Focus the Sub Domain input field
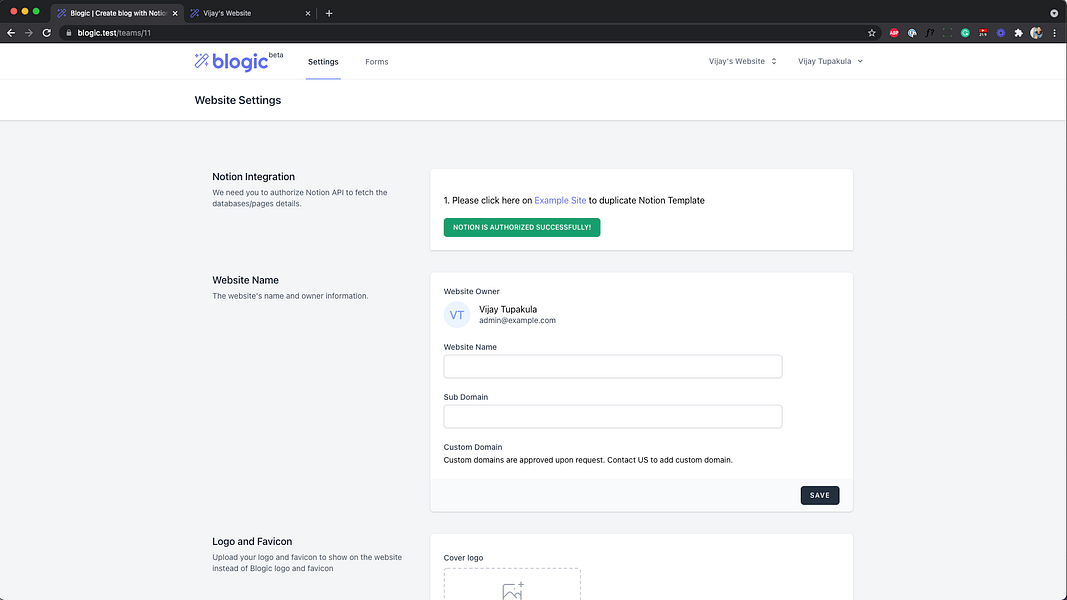This screenshot has width=1067, height=600. point(612,416)
